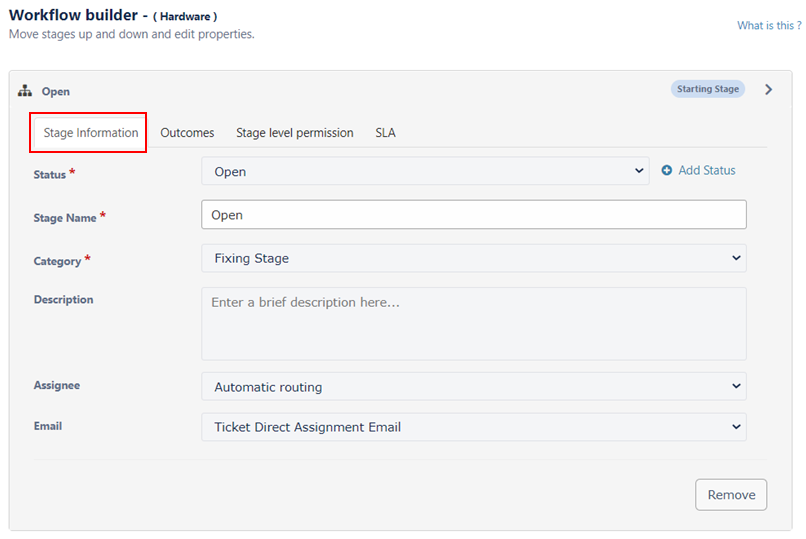Open the Assignee dropdown showing Automatic routing

(474, 386)
